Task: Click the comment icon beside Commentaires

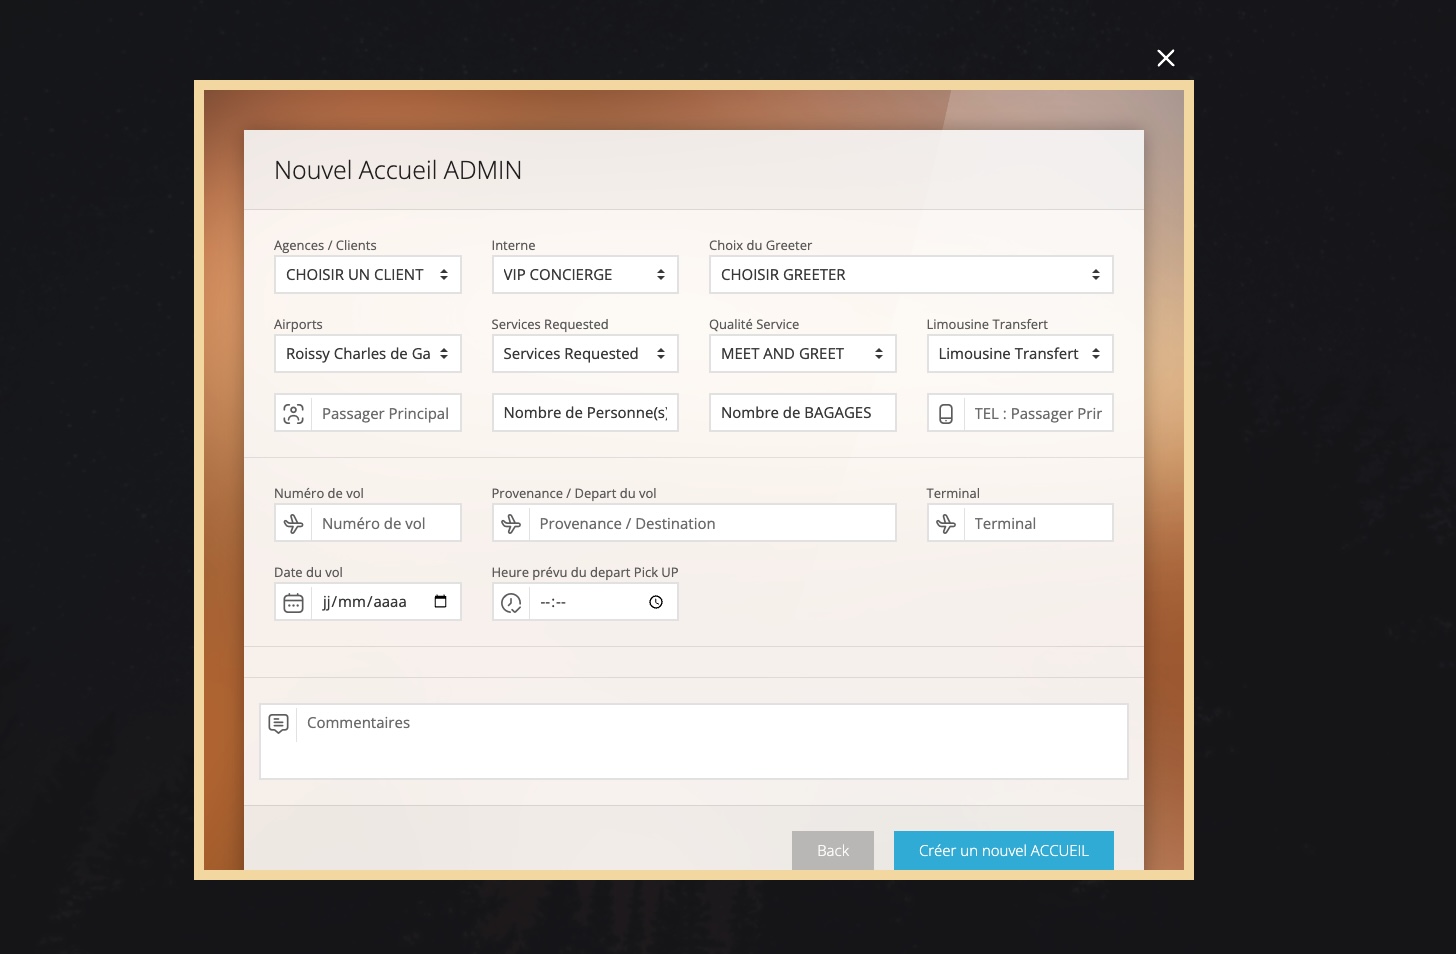Action: [x=279, y=723]
